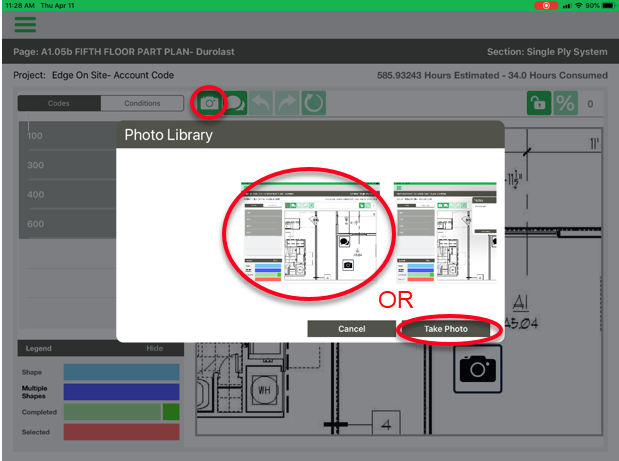This screenshot has height=461, width=619.
Task: Switch to the Conditions tab
Action: coord(142,103)
